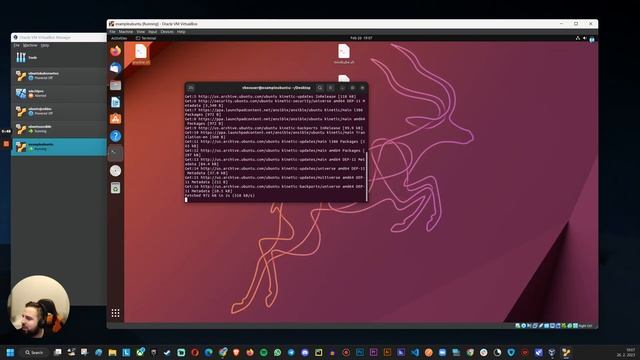Viewport: 640px width, 360px height.
Task: Open the Help menu of the VM window
Action: coord(181,31)
